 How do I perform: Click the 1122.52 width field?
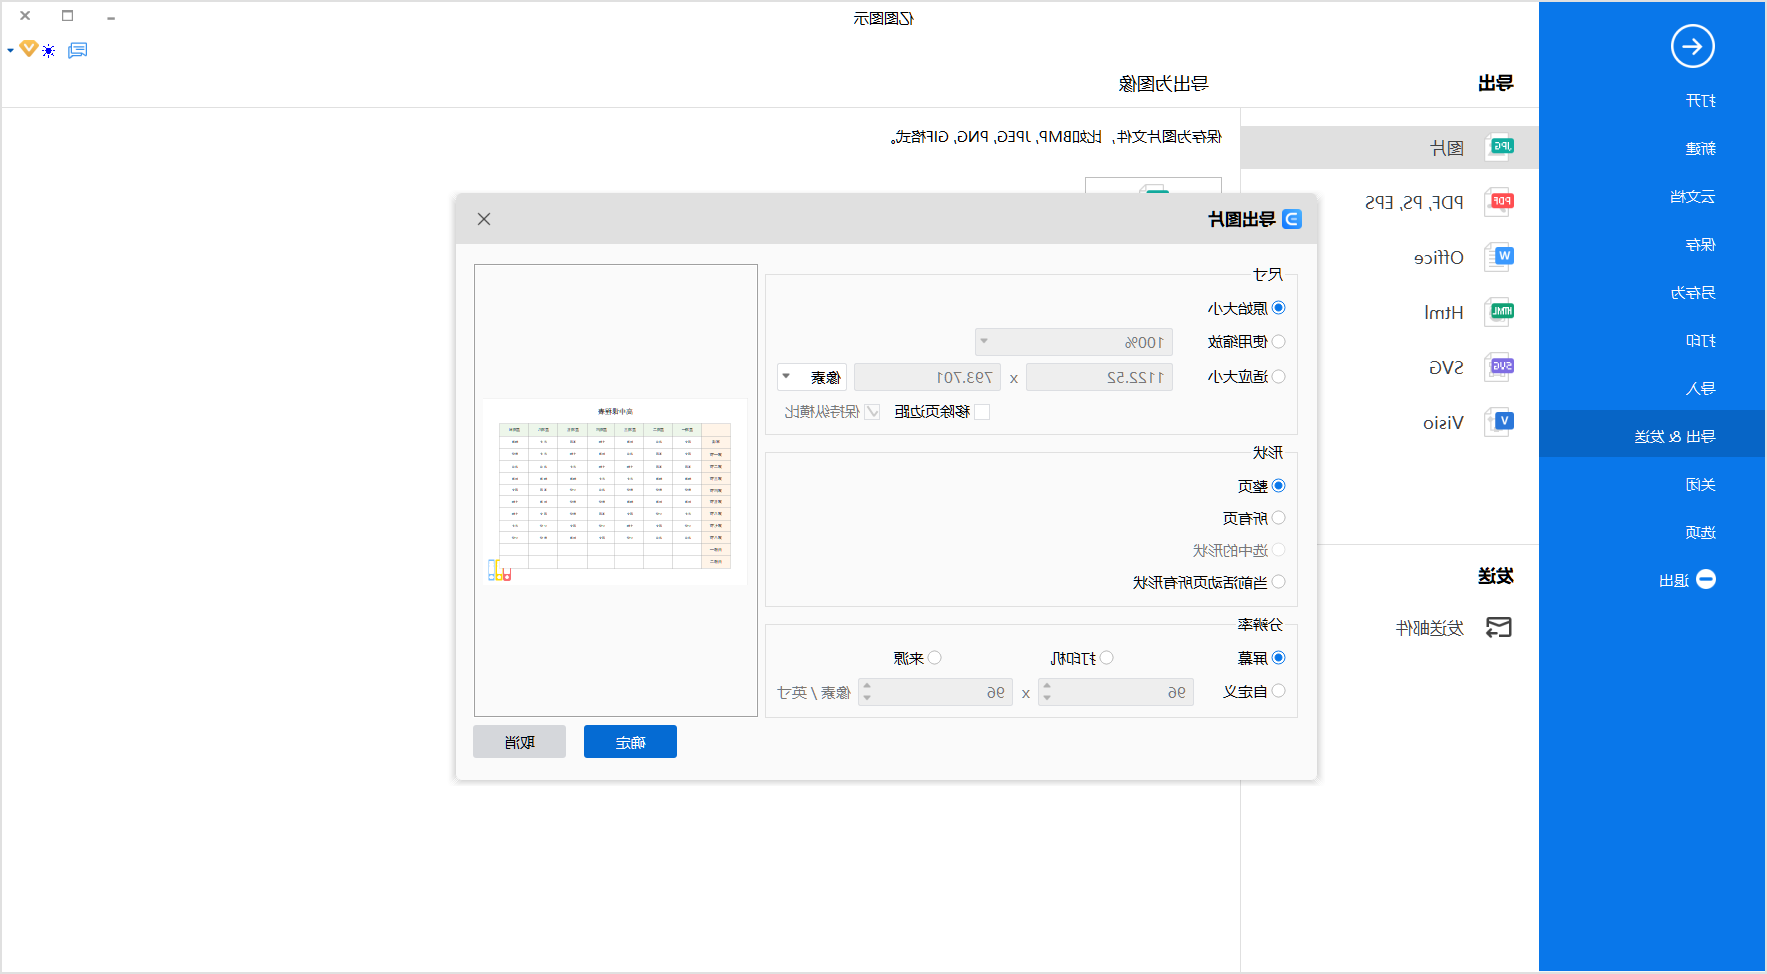(1099, 377)
